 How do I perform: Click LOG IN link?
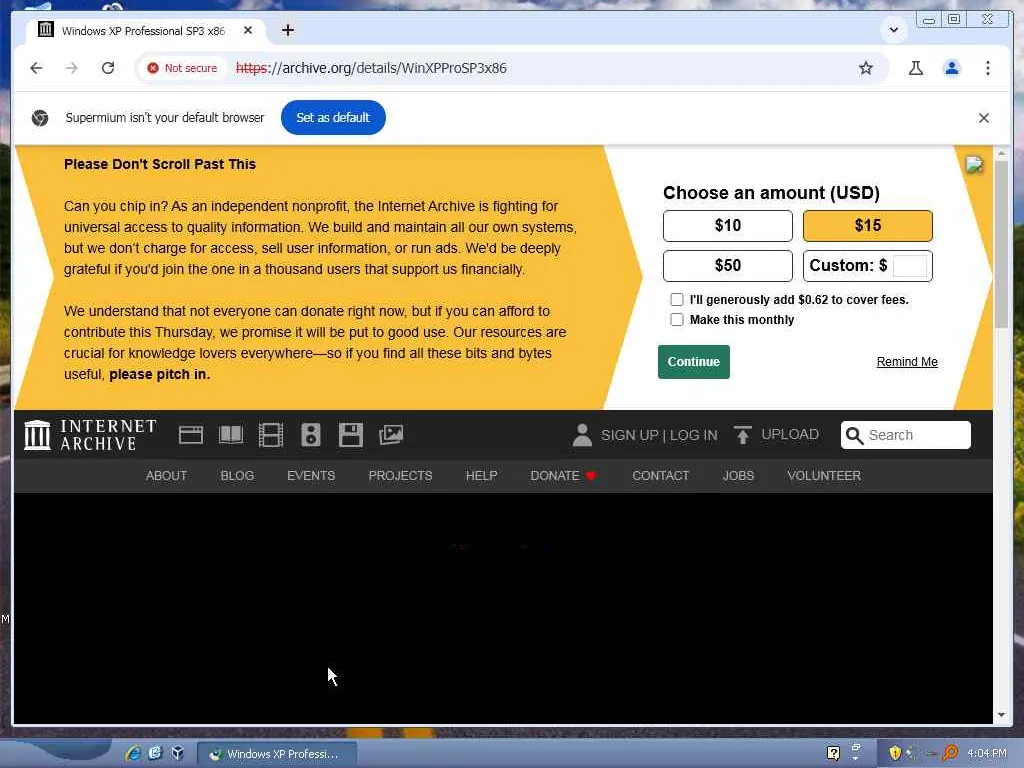694,435
